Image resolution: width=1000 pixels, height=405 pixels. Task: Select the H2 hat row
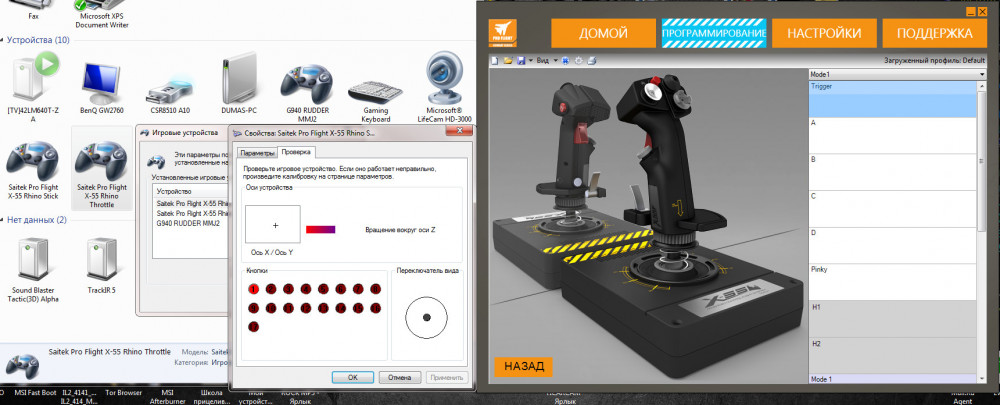pos(893,355)
